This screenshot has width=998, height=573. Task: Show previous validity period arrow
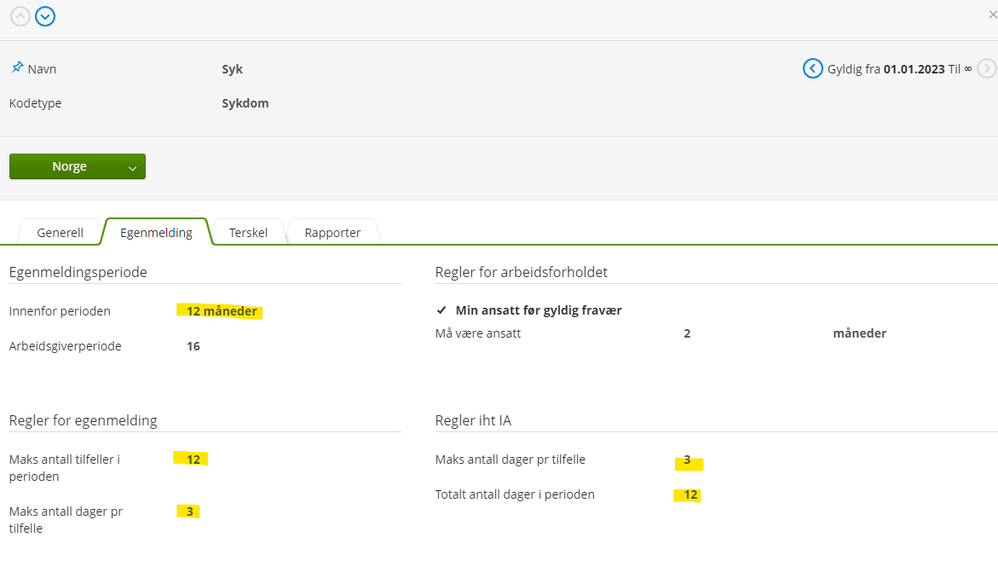[x=812, y=68]
